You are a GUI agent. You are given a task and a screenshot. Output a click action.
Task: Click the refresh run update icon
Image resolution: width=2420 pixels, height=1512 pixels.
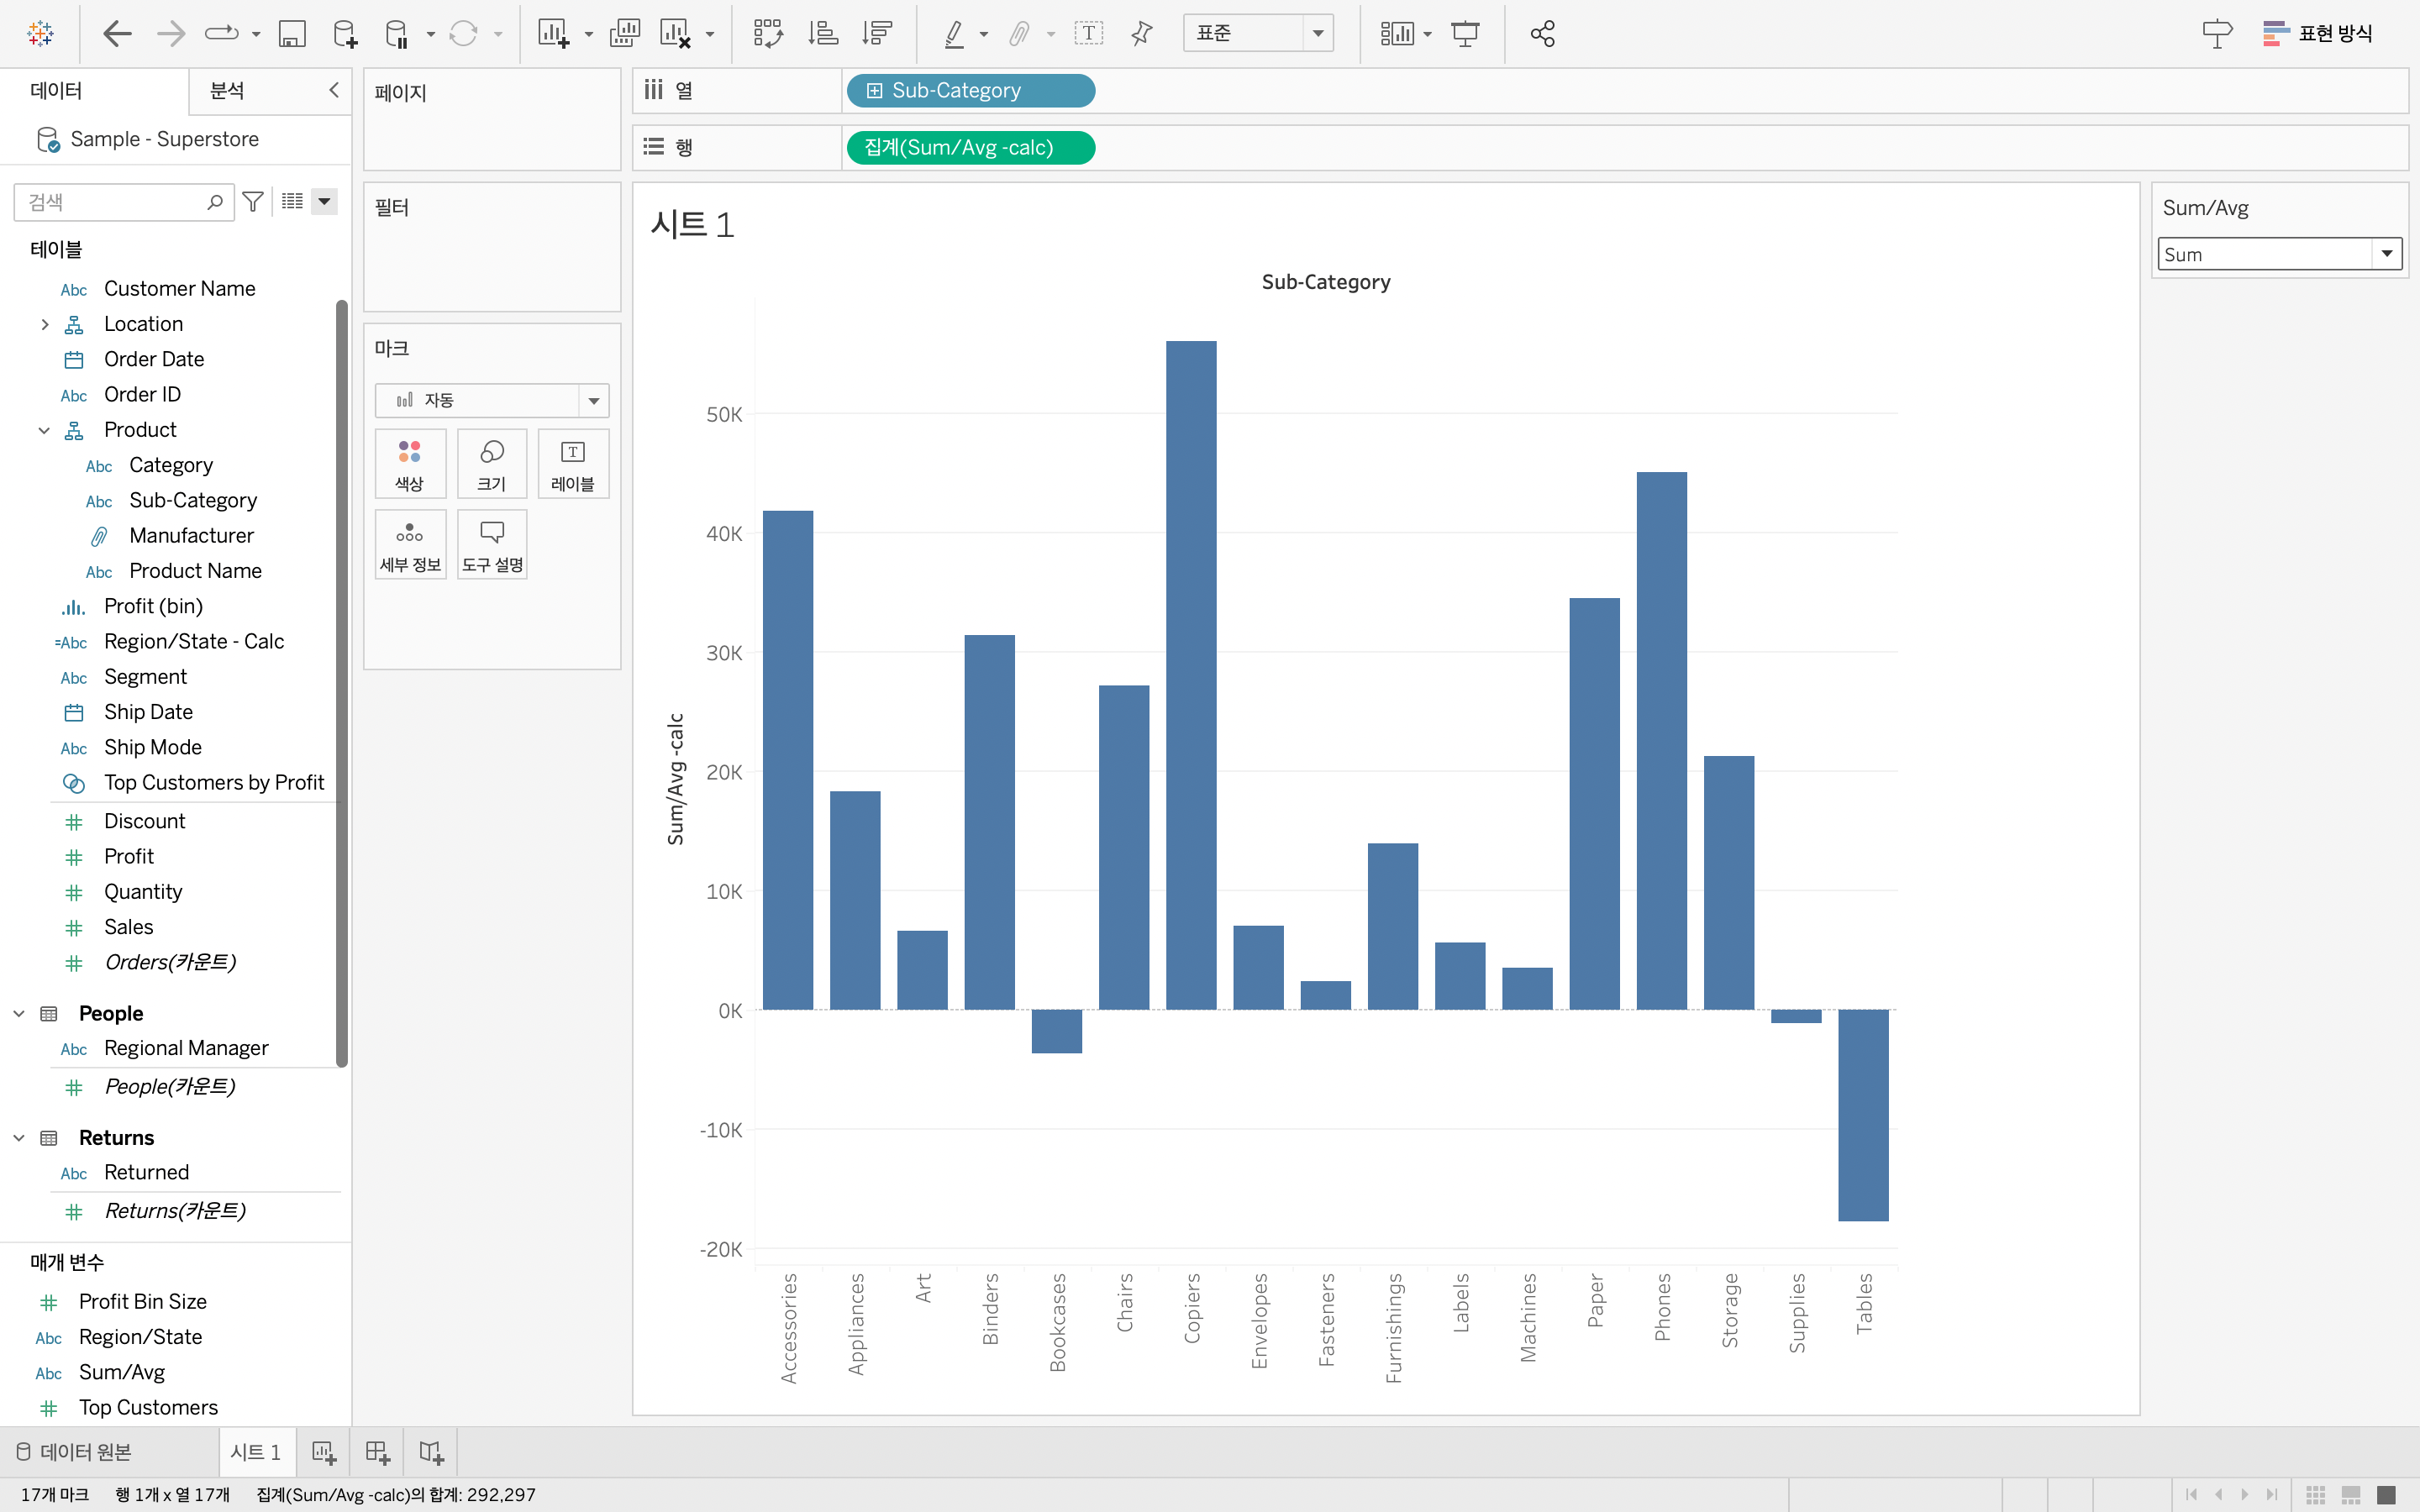[463, 34]
